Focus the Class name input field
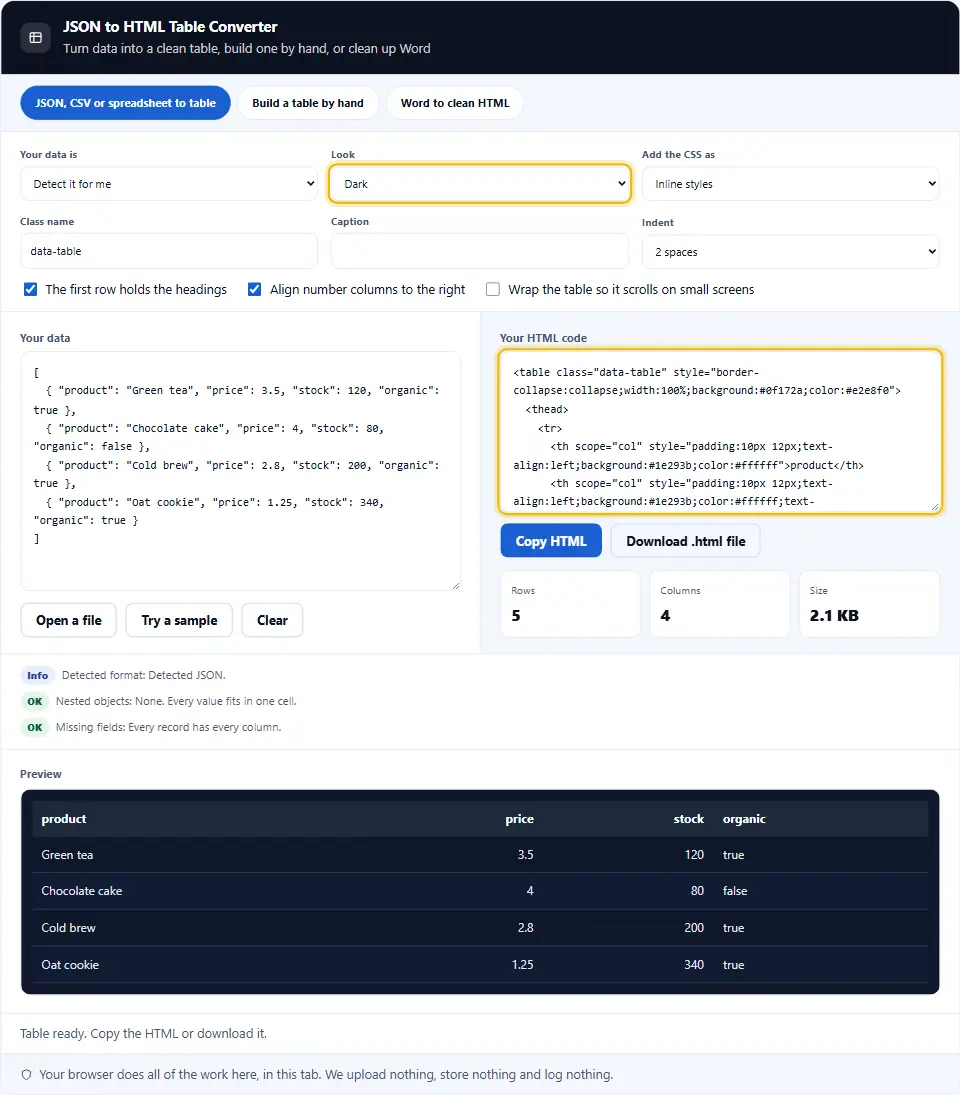The image size is (960, 1095). (169, 251)
